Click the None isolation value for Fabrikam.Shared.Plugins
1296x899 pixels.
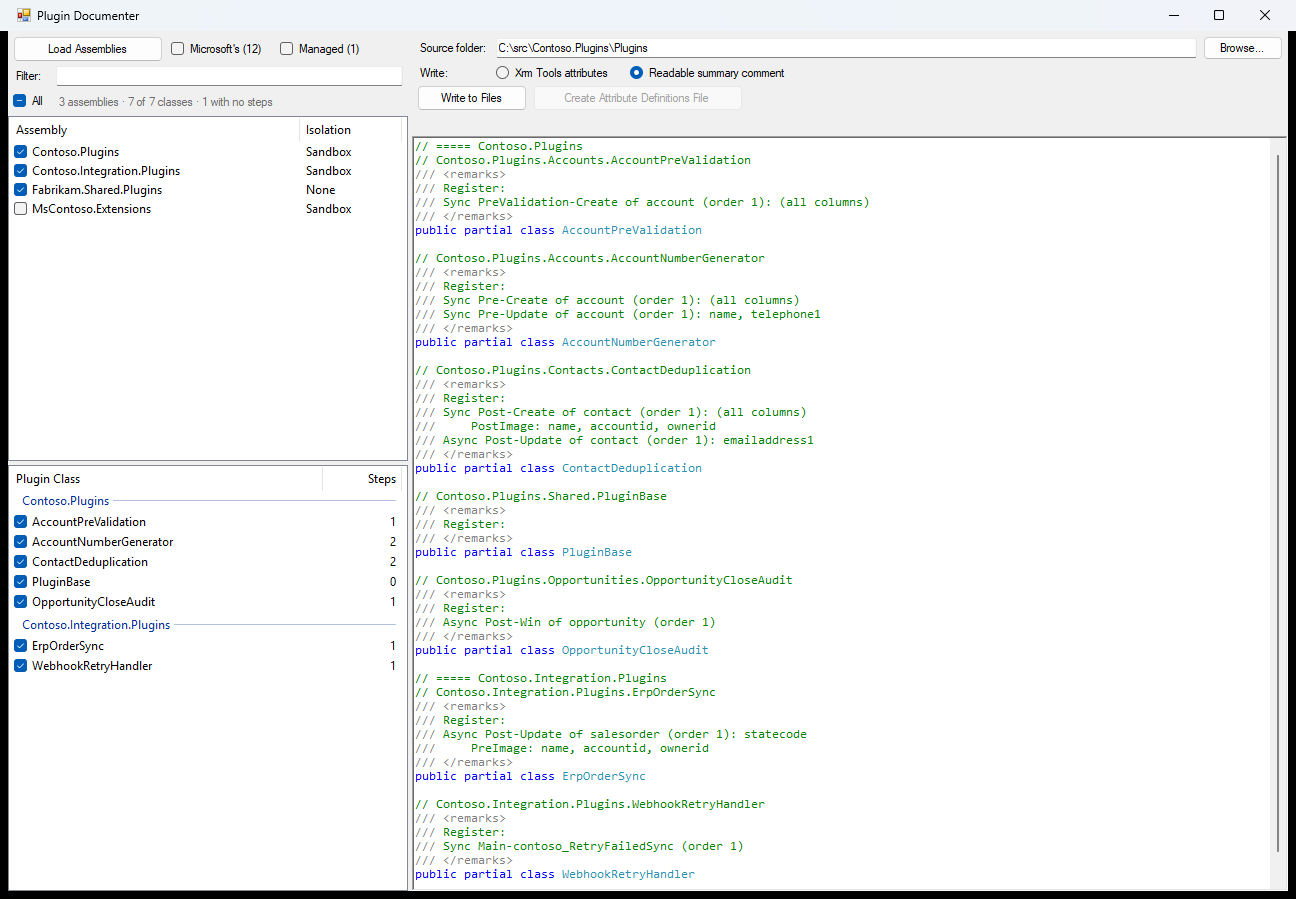click(320, 190)
